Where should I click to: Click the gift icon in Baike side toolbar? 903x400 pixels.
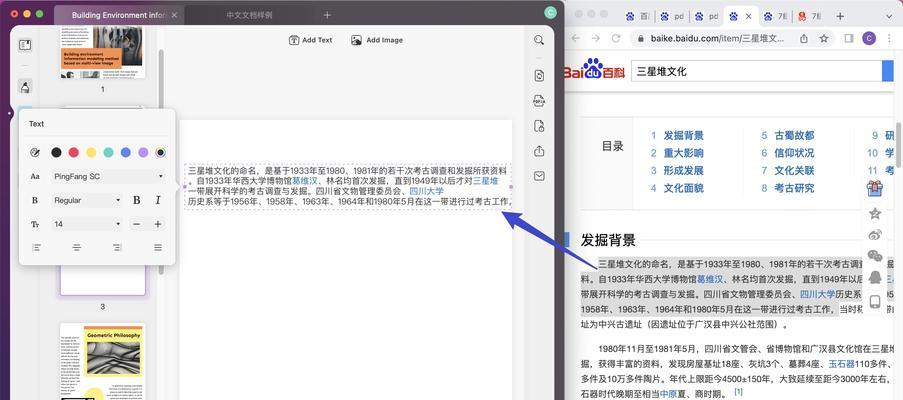pos(875,188)
